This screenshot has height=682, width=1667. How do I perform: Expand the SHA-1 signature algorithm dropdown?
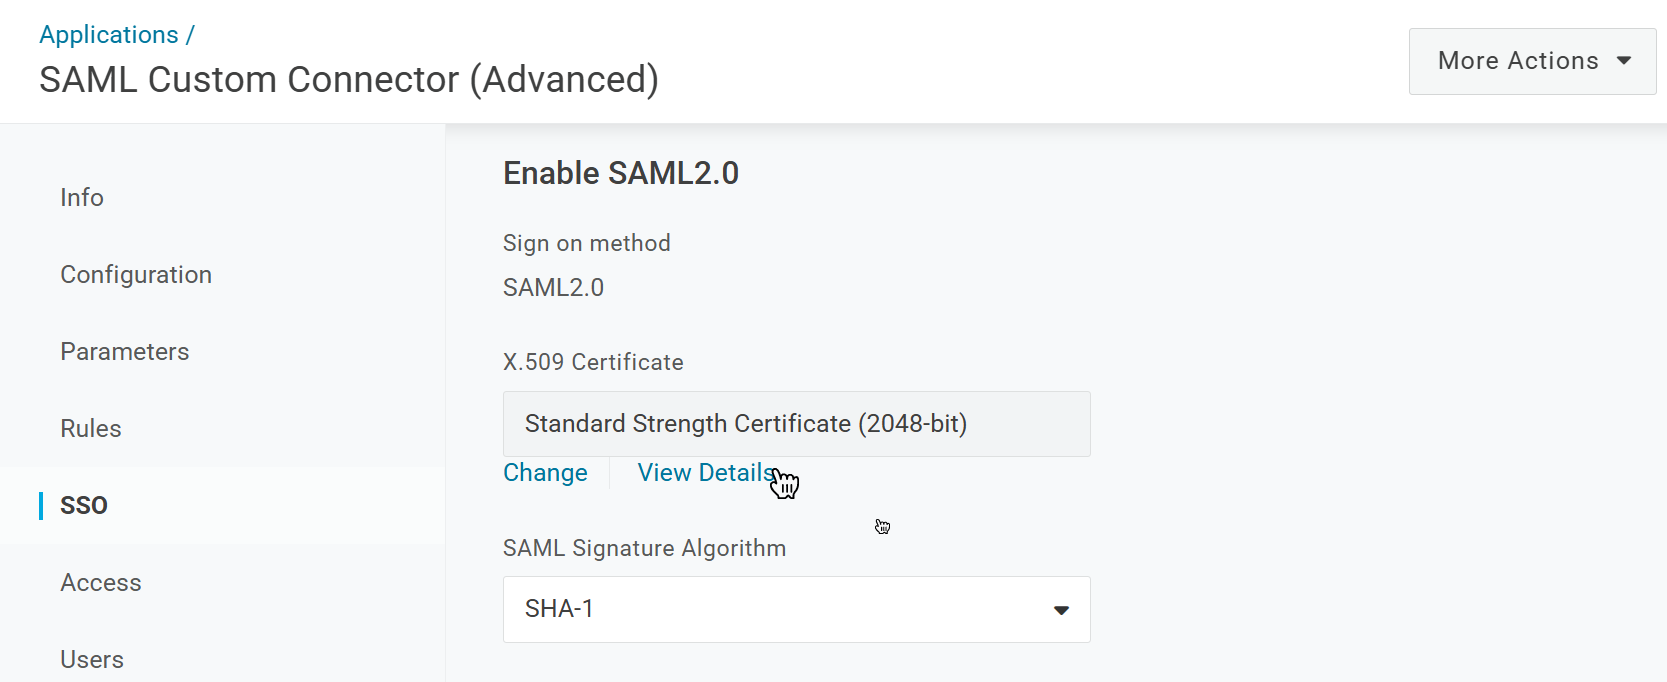click(796, 609)
